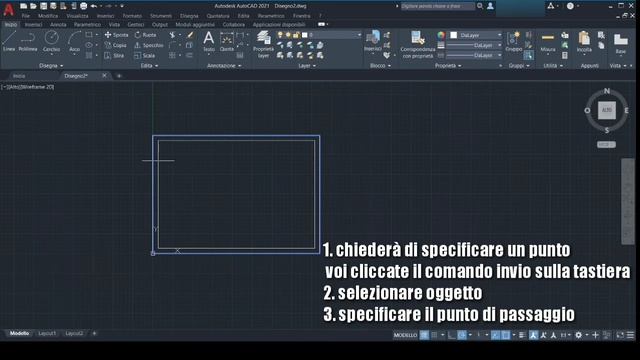Switch to the Layout2 tab
640x360 pixels.
(74, 333)
